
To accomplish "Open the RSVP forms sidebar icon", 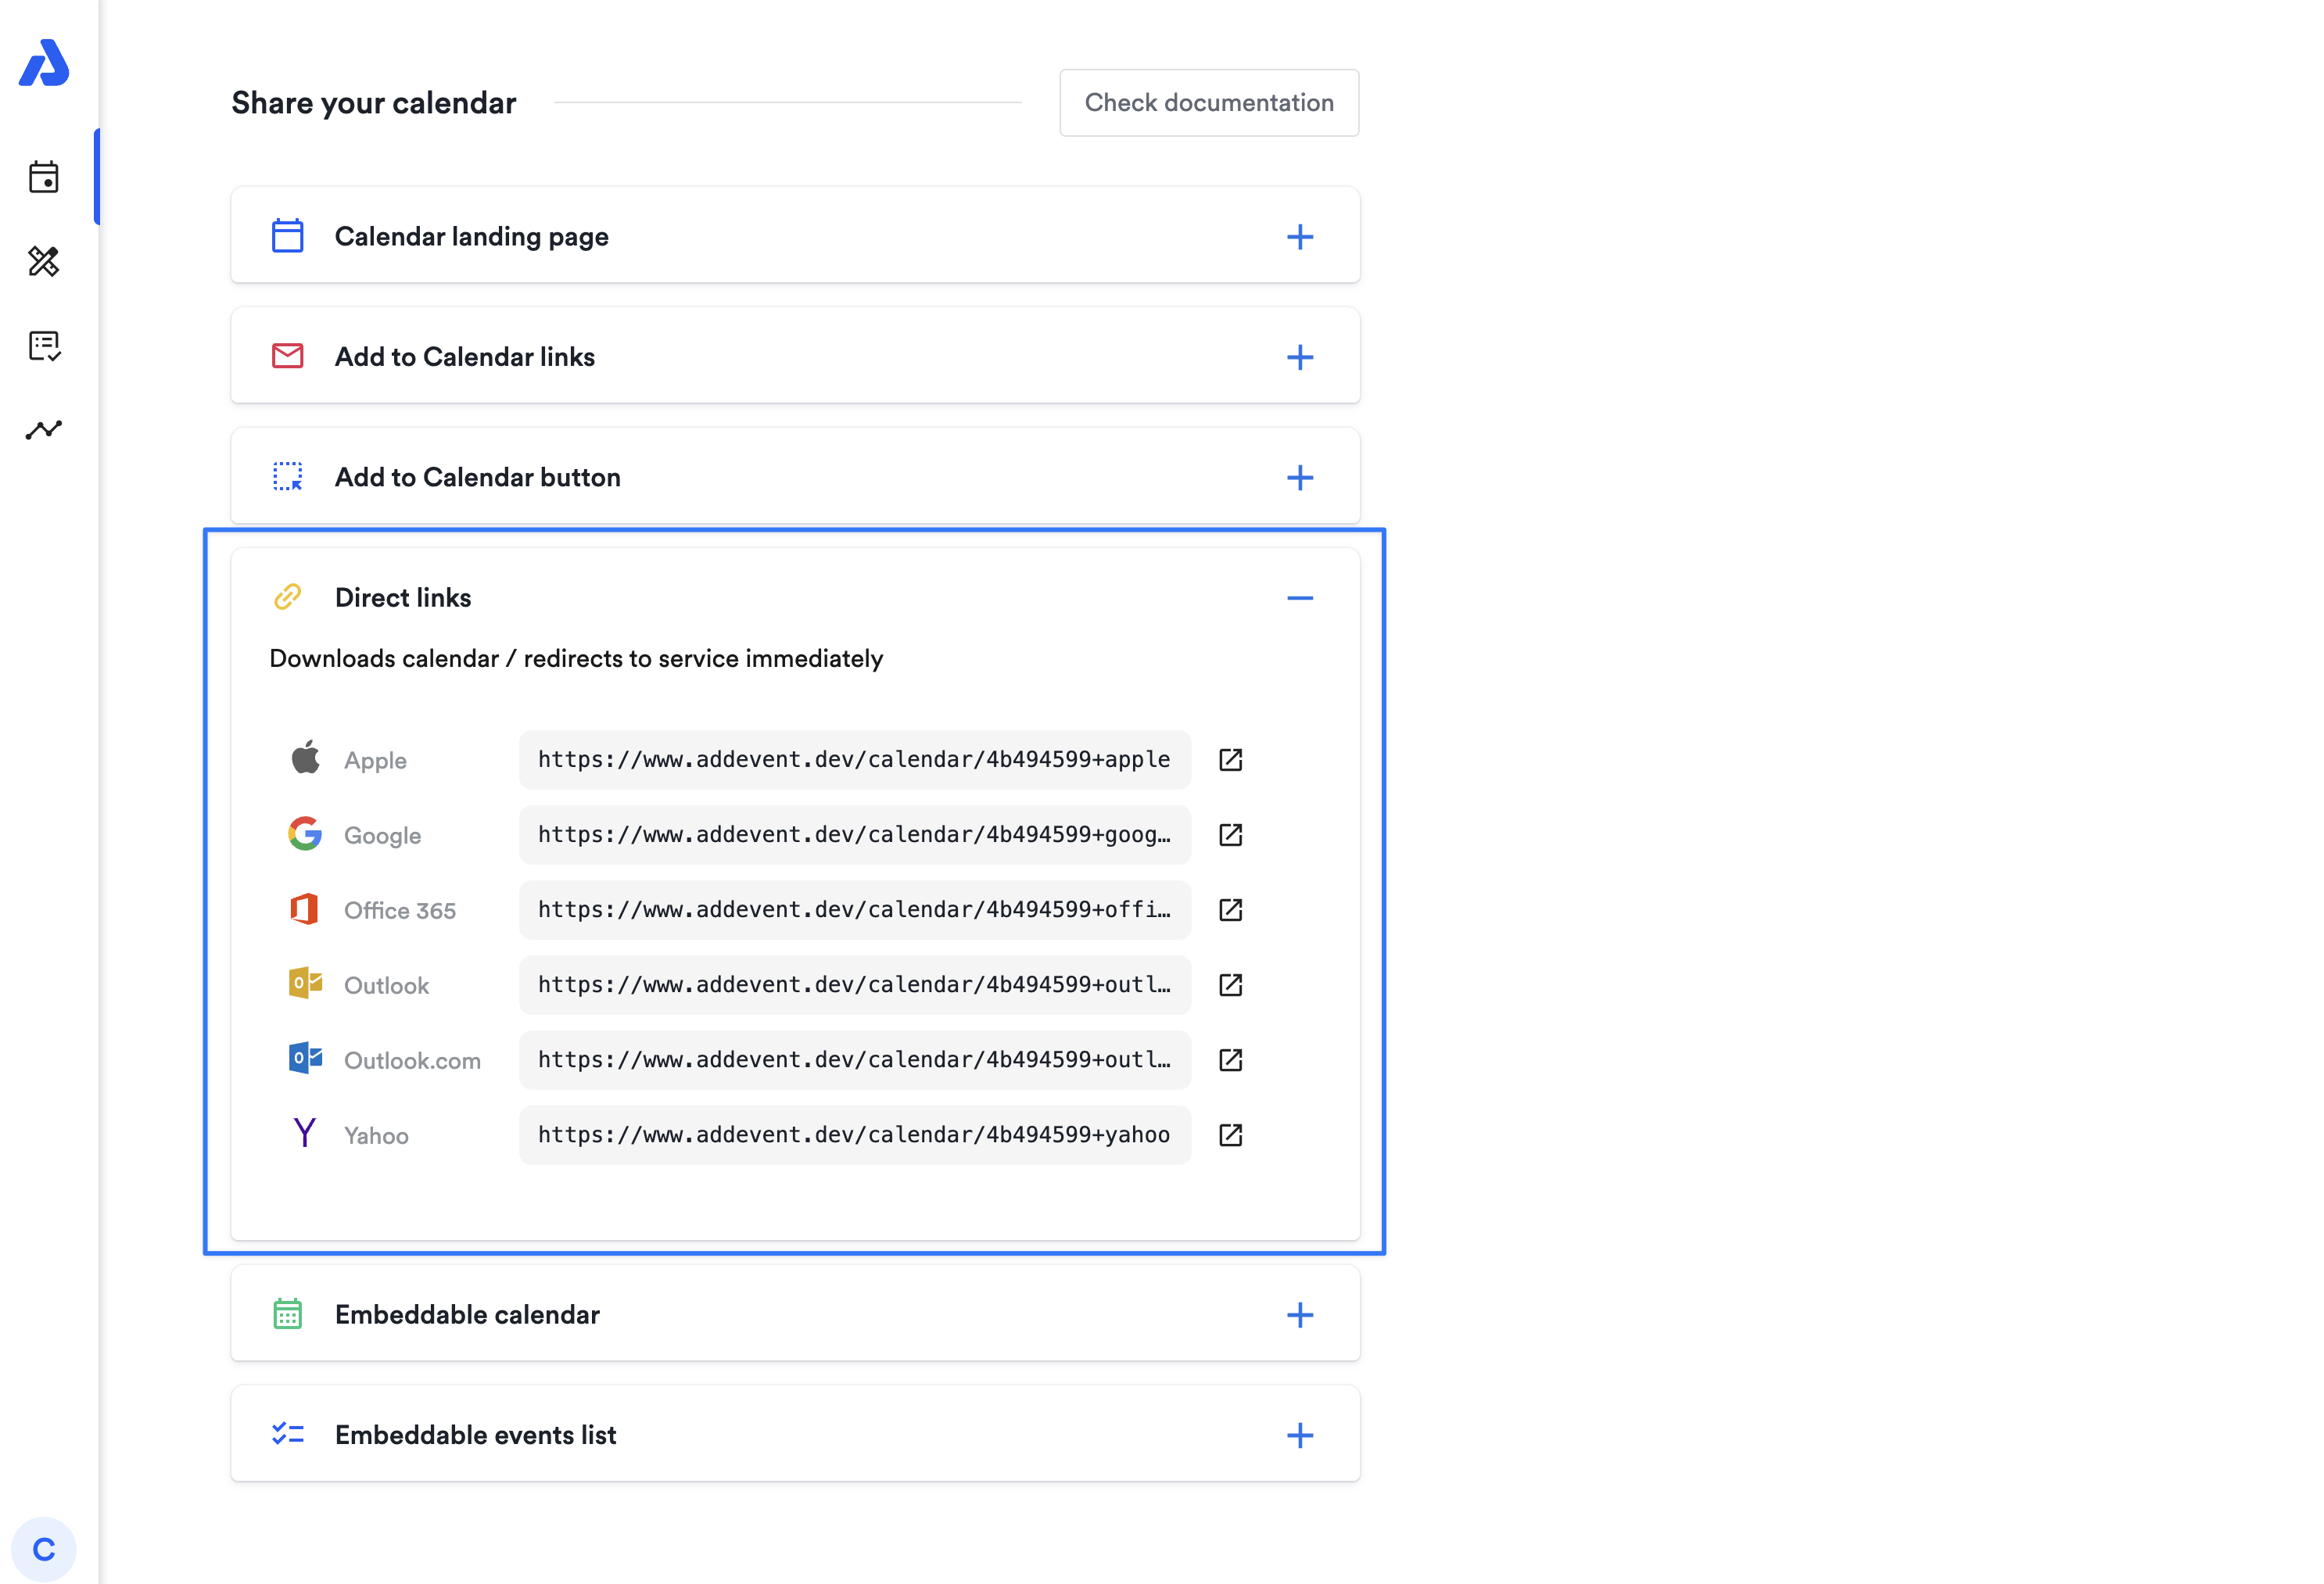I will pyautogui.click(x=44, y=346).
